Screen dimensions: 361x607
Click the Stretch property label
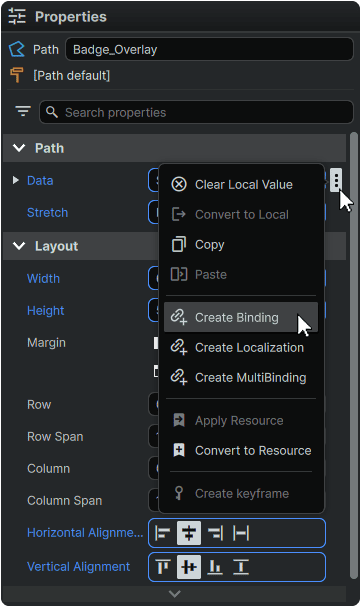tap(48, 213)
